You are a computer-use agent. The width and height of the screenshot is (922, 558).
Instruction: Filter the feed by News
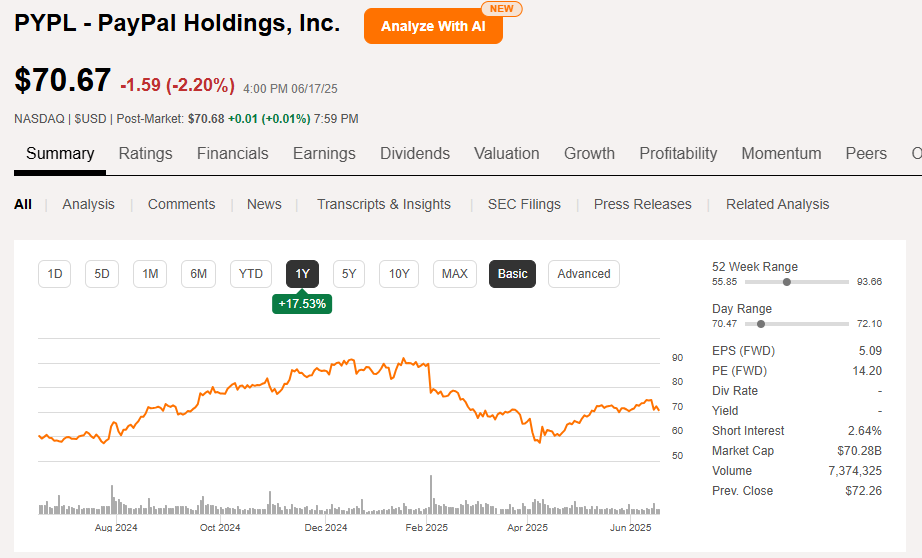(264, 204)
